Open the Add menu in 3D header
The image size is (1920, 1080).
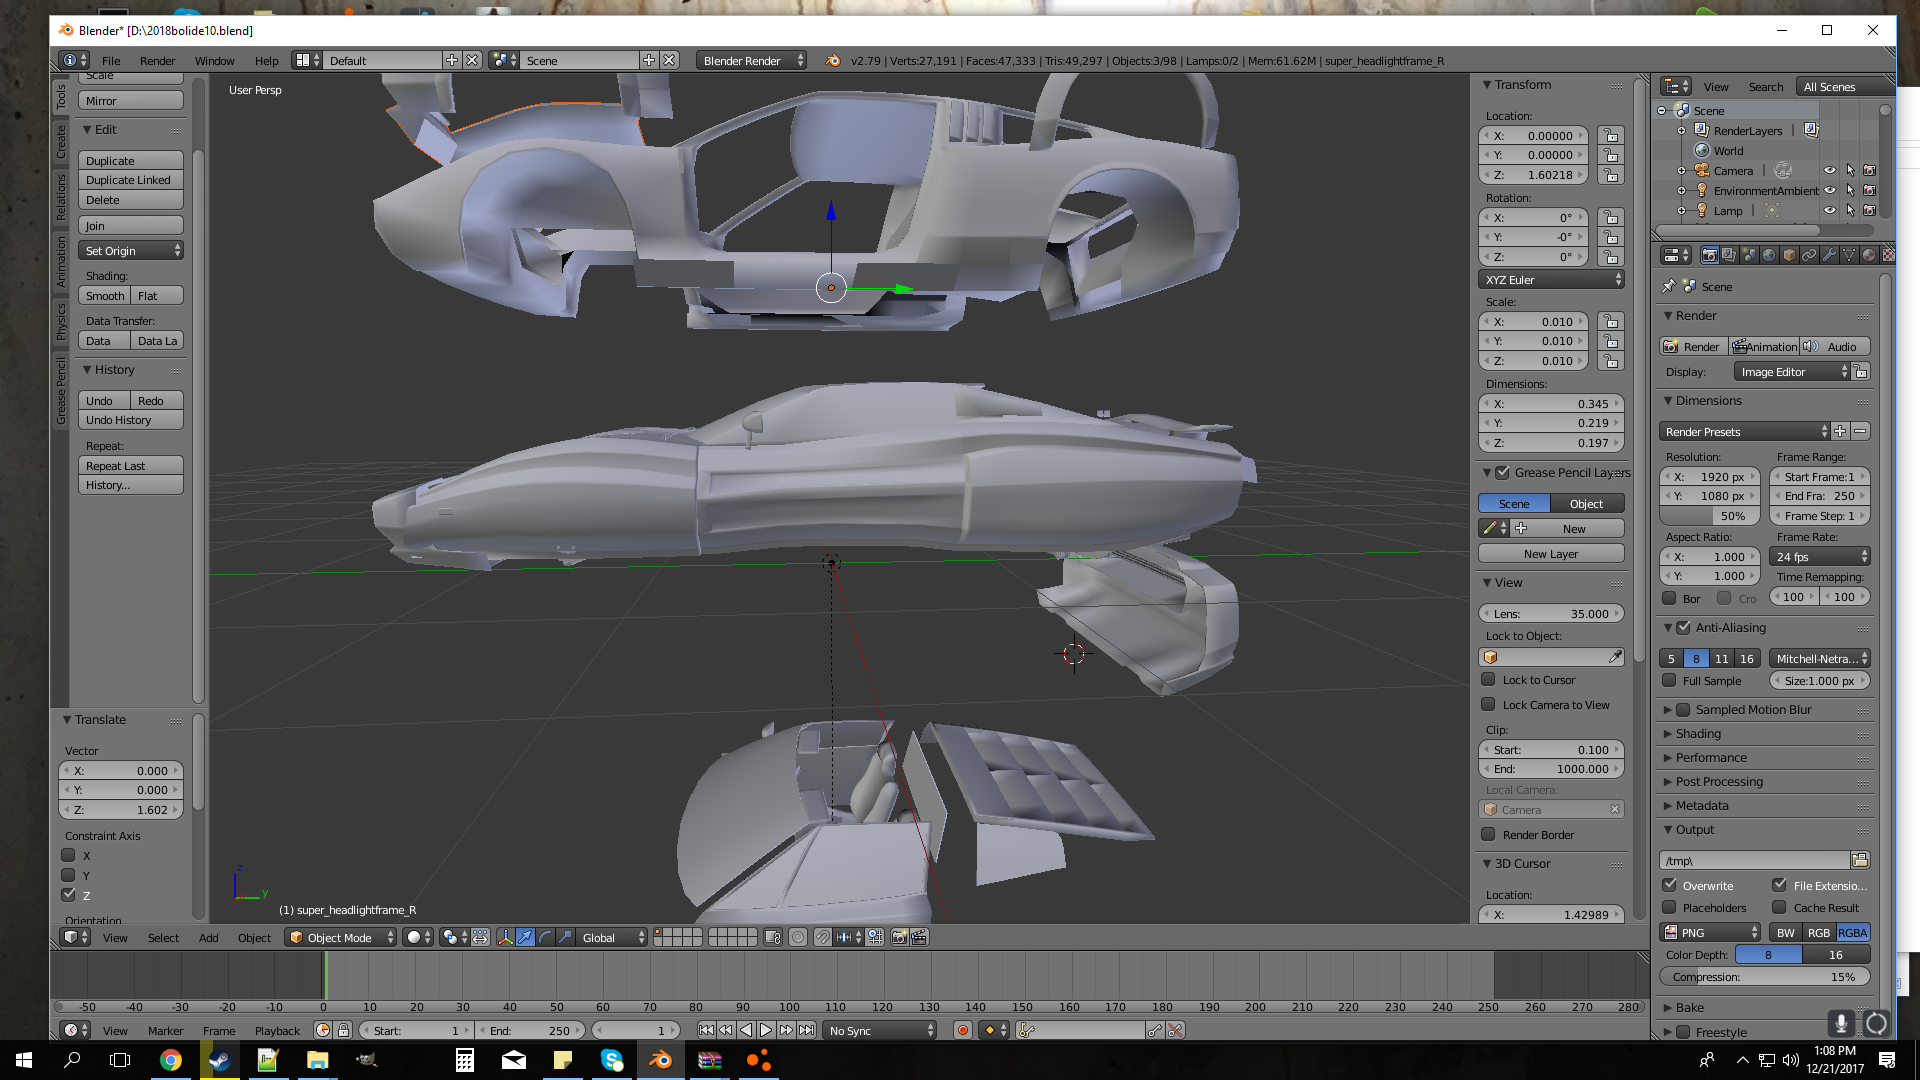(208, 938)
